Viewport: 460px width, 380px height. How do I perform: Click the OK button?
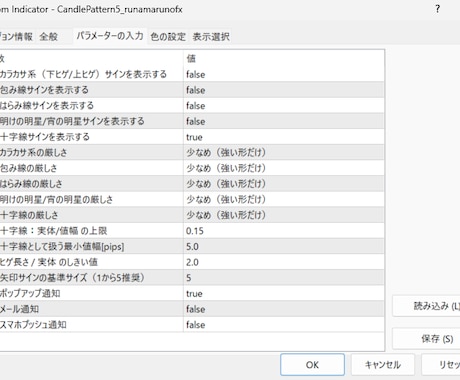[x=312, y=365]
